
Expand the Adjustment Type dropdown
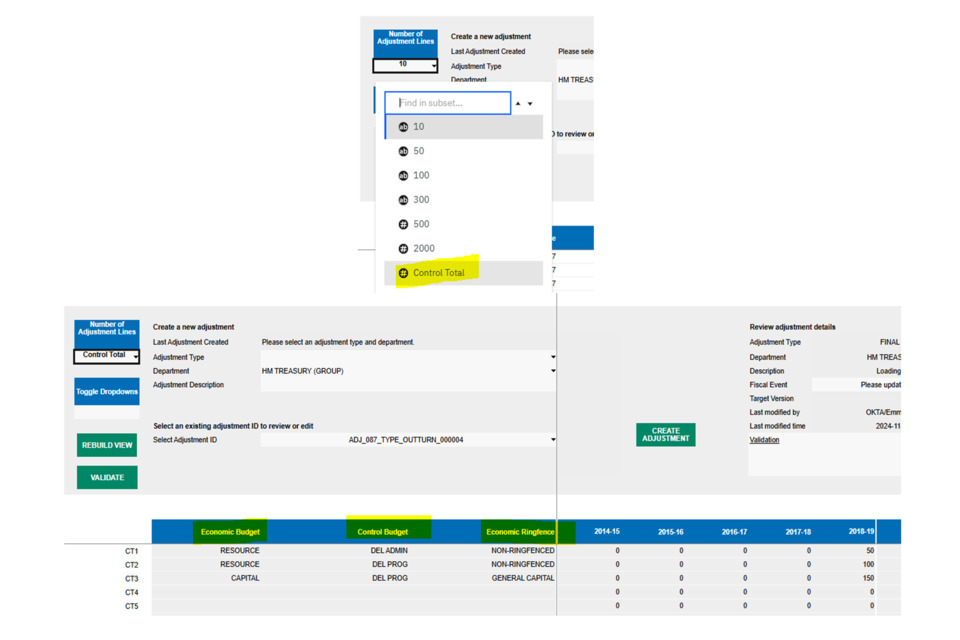coord(552,357)
